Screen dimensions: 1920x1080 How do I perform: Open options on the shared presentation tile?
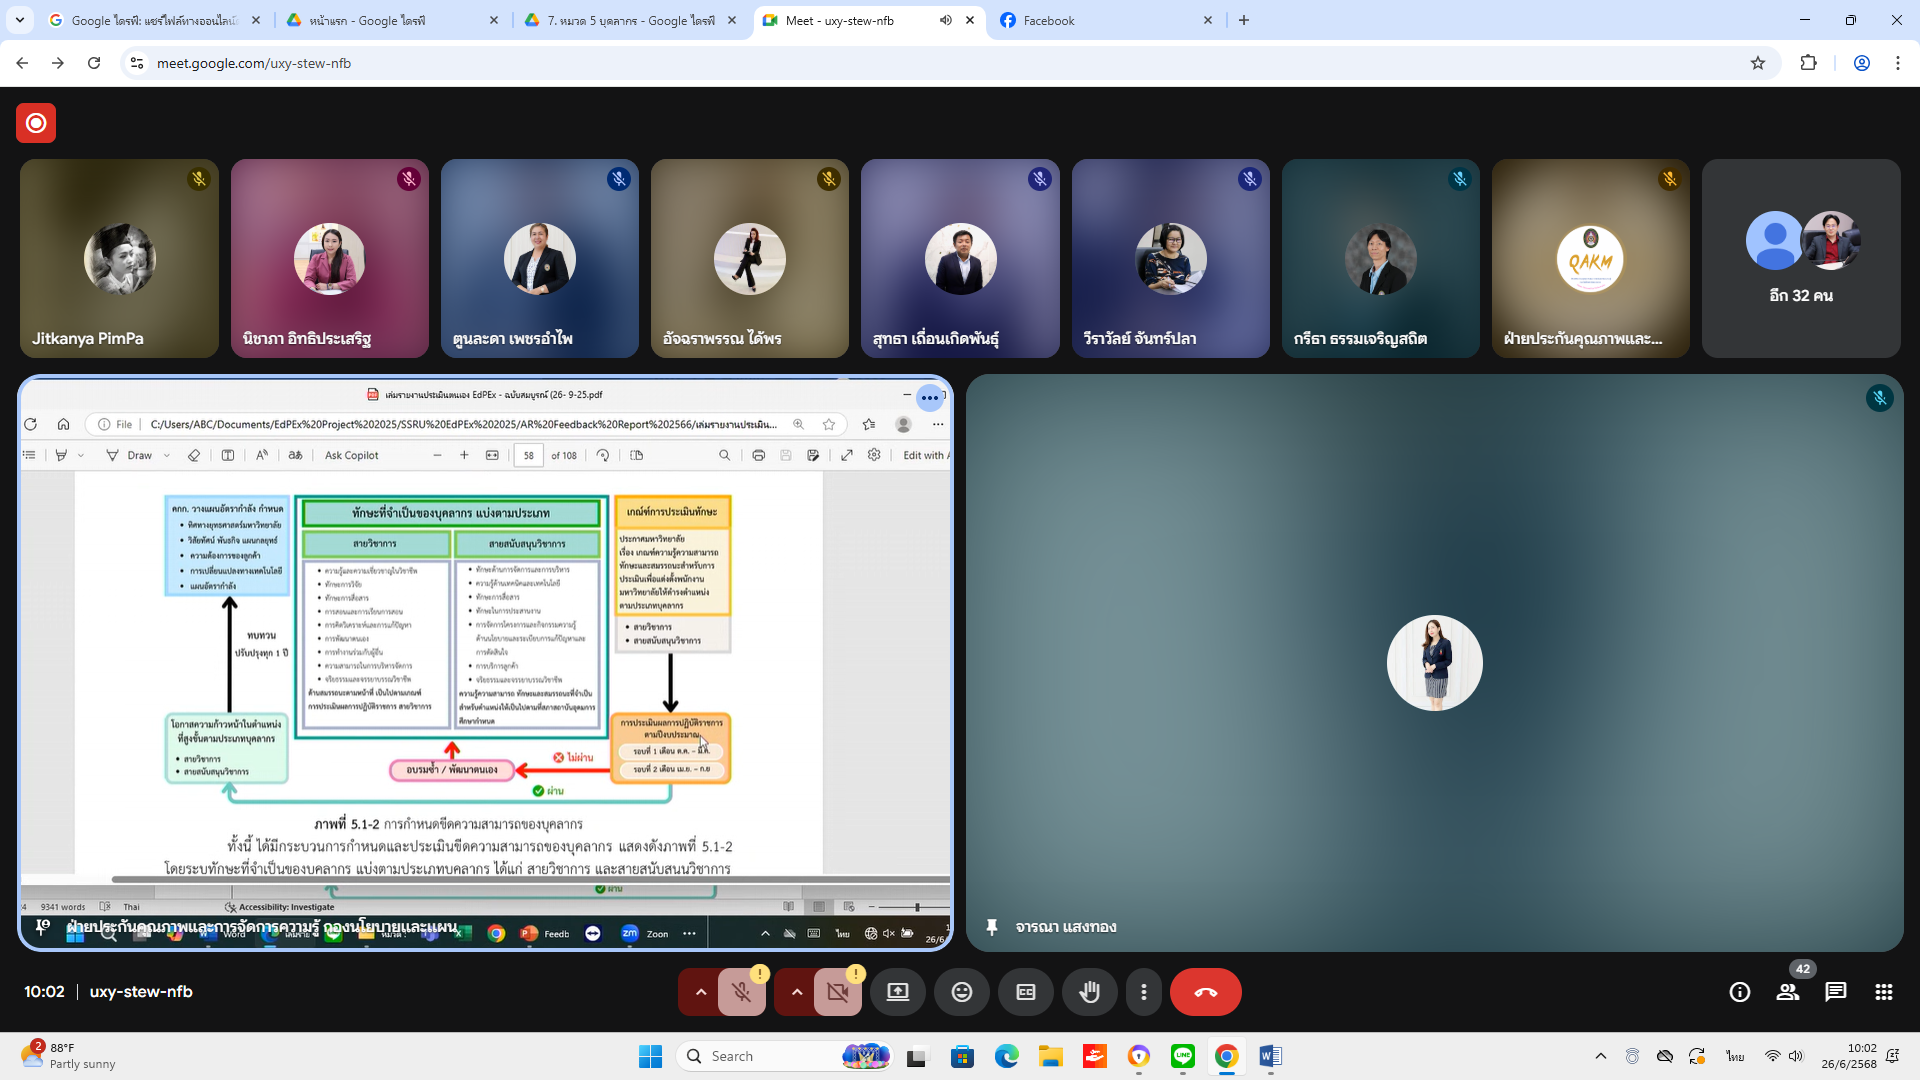929,398
